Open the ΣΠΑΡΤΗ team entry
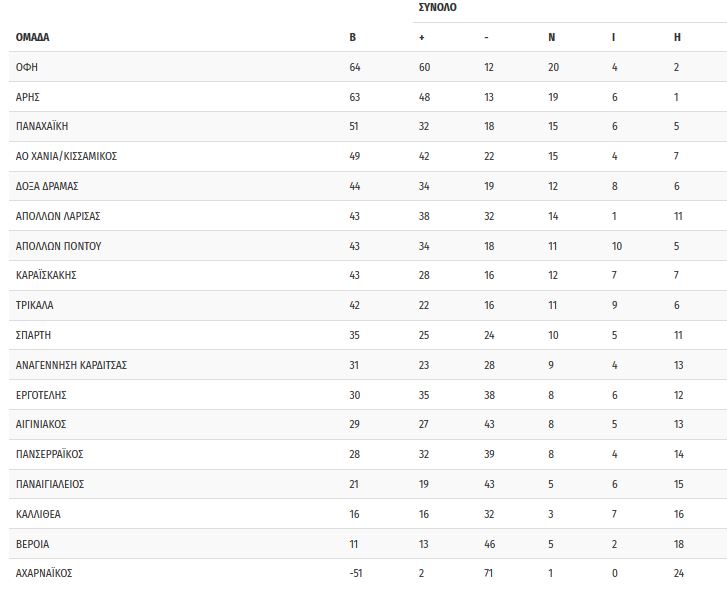 [33, 335]
